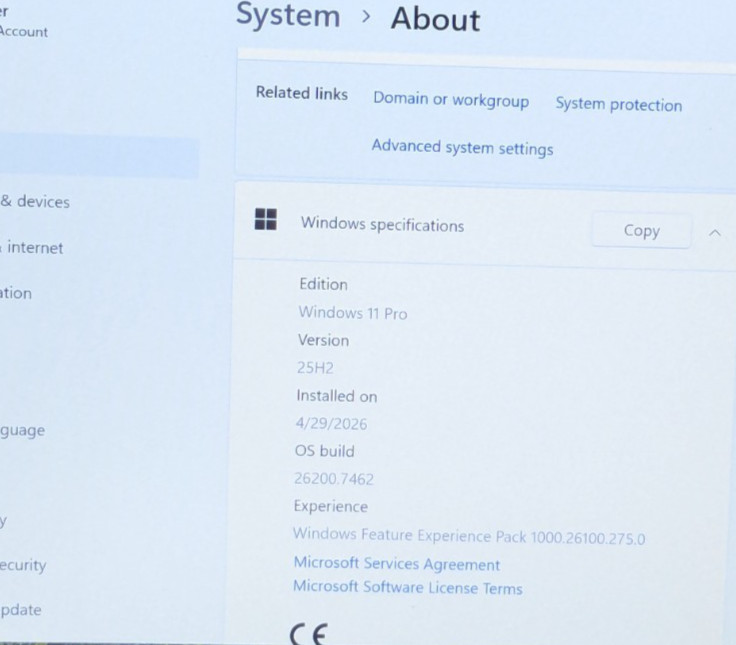Select the sidebar item ending in 'guage'
This screenshot has width=736, height=645.
[23, 430]
